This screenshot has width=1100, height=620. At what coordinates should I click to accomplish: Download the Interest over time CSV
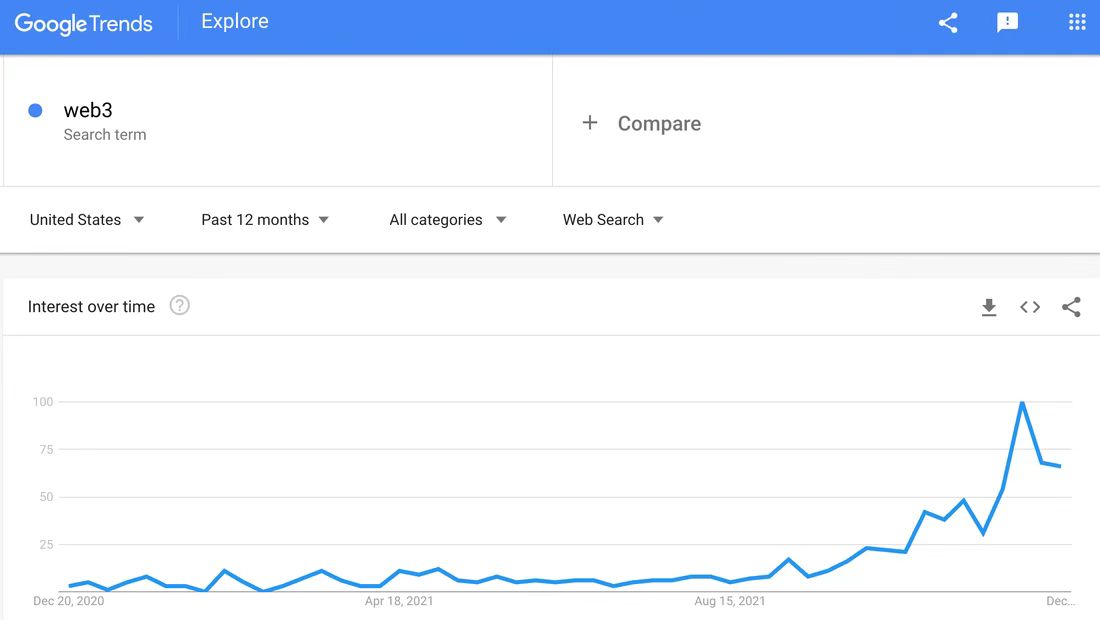(x=989, y=308)
